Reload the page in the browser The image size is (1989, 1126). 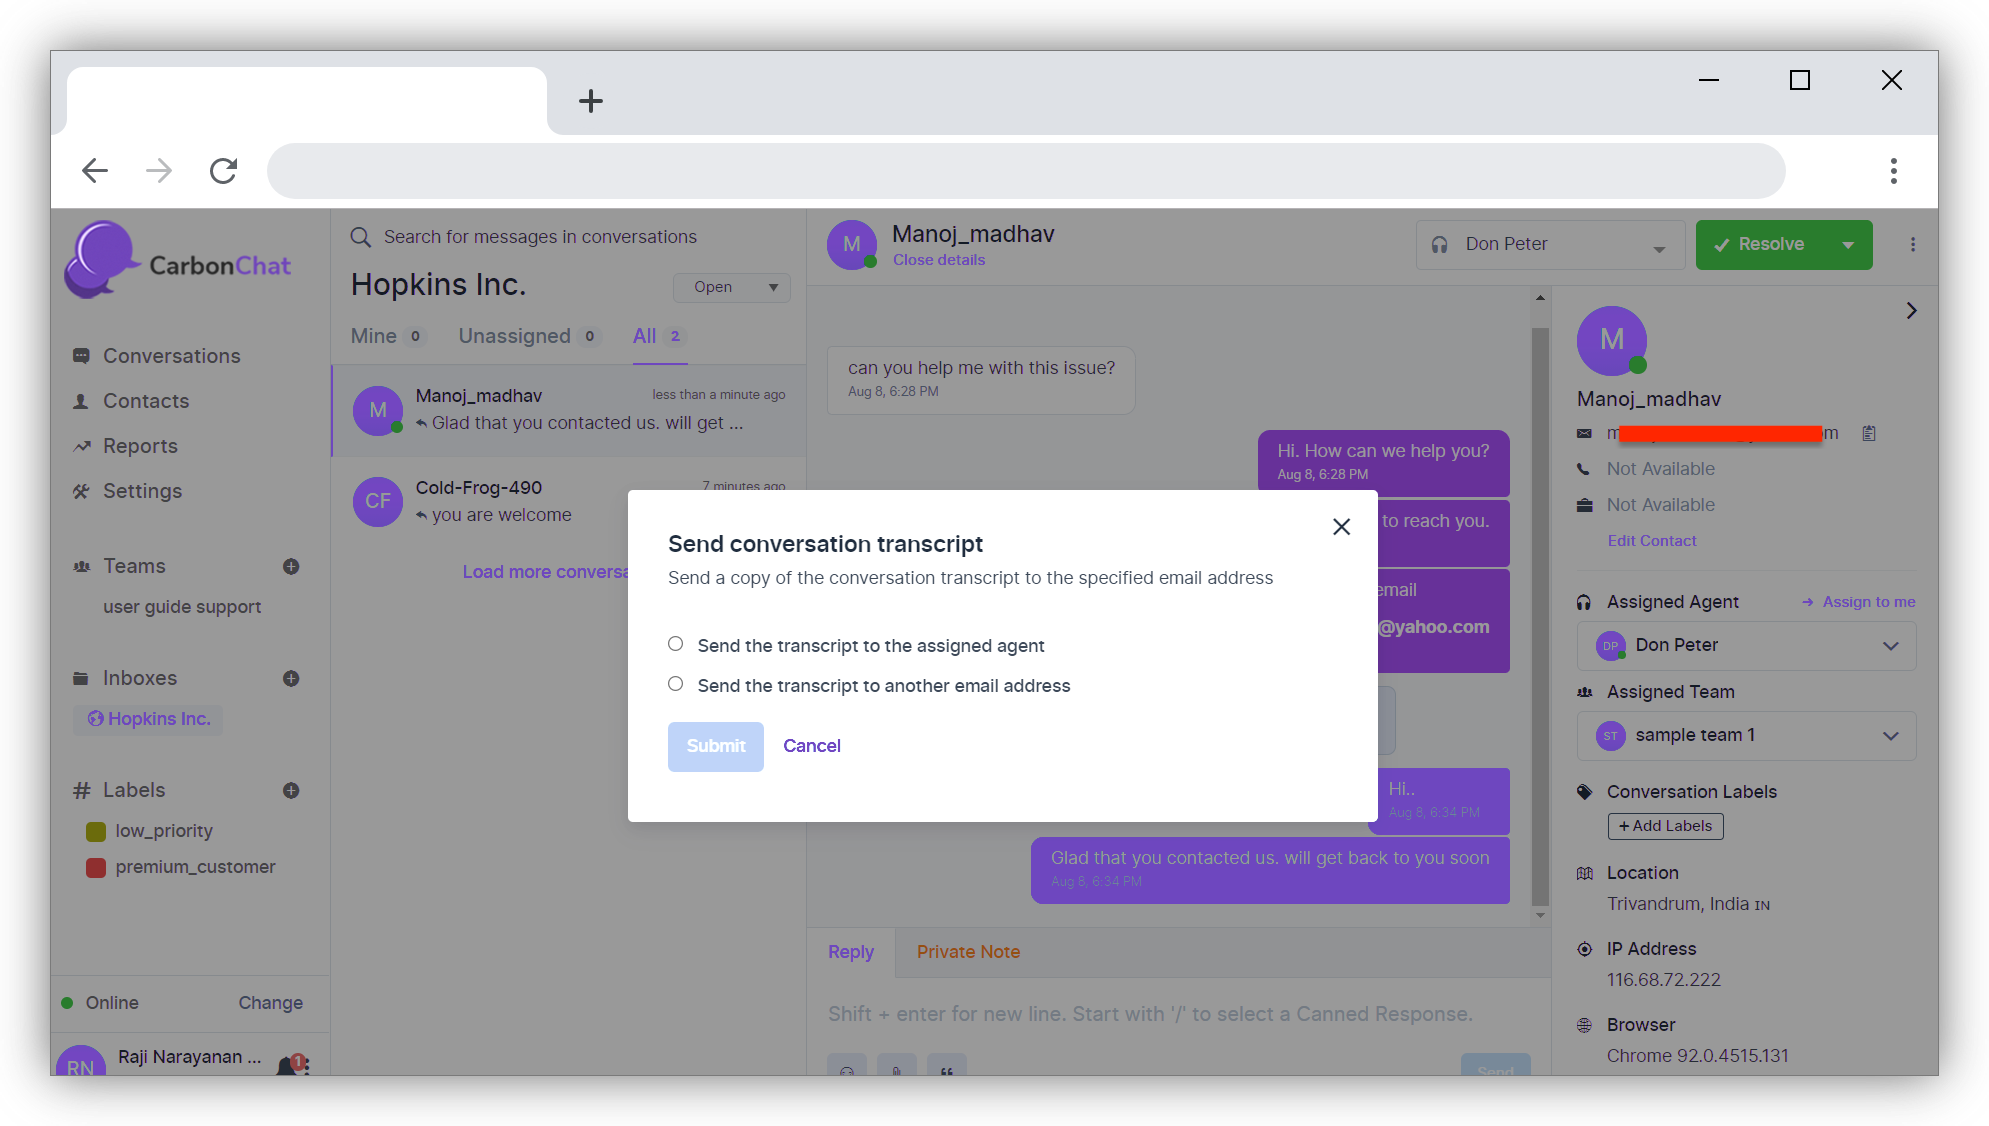tap(223, 171)
